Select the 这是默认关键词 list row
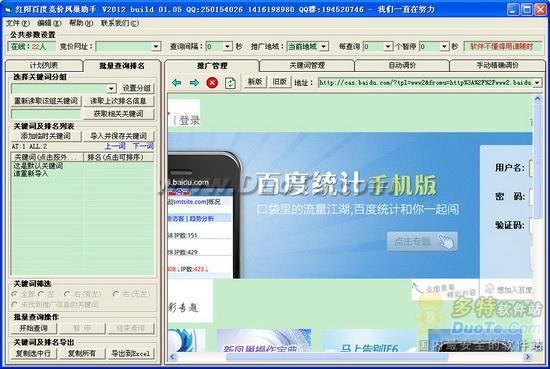 (38, 166)
